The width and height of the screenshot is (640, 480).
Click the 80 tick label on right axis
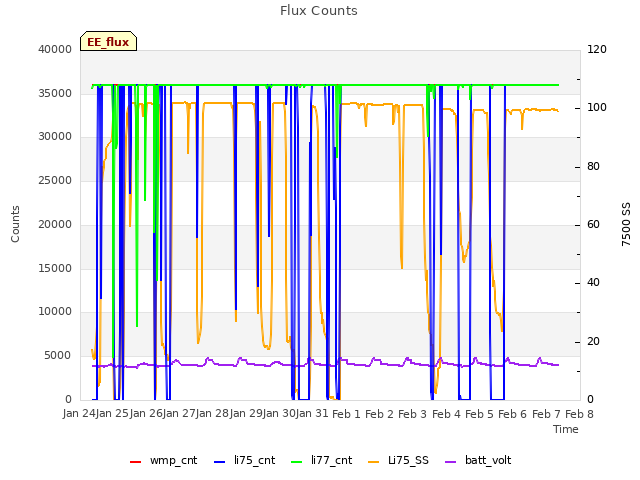[x=593, y=167]
